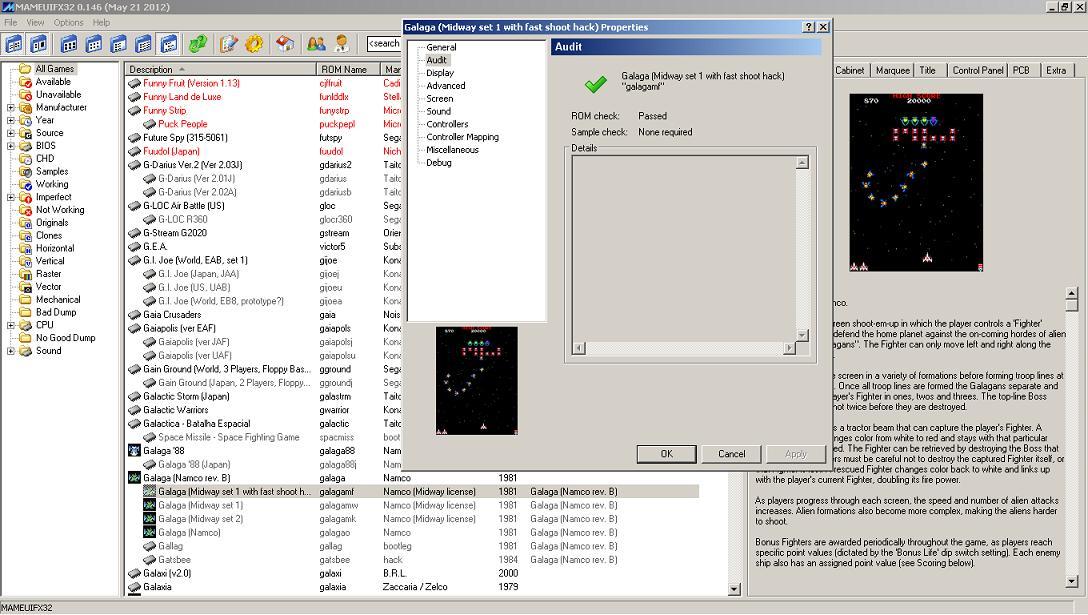Click the game list scrollbar down arrow
The height and width of the screenshot is (615, 1088).
[734, 590]
